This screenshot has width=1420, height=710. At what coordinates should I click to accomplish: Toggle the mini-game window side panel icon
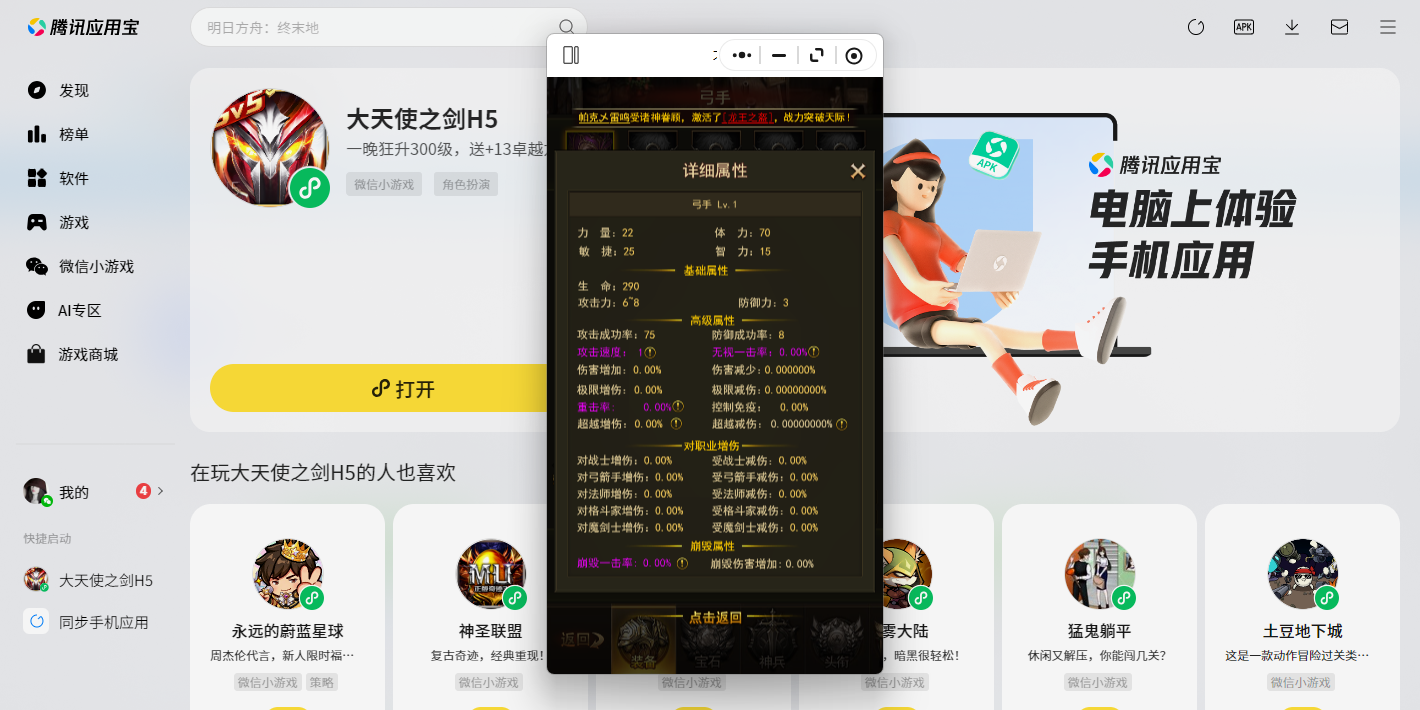[571, 55]
